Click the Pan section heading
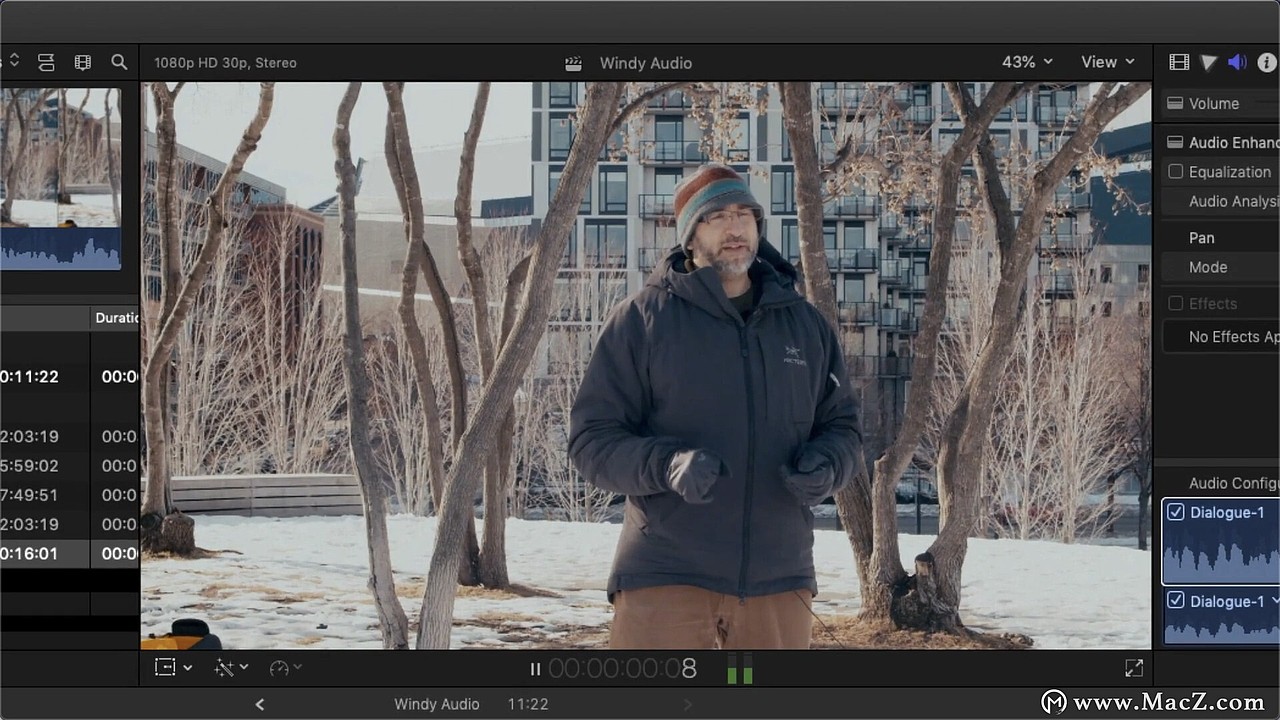 click(1202, 238)
